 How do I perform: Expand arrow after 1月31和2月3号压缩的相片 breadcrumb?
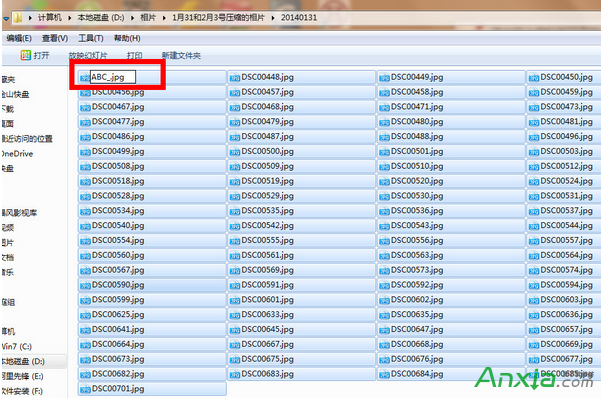point(273,18)
